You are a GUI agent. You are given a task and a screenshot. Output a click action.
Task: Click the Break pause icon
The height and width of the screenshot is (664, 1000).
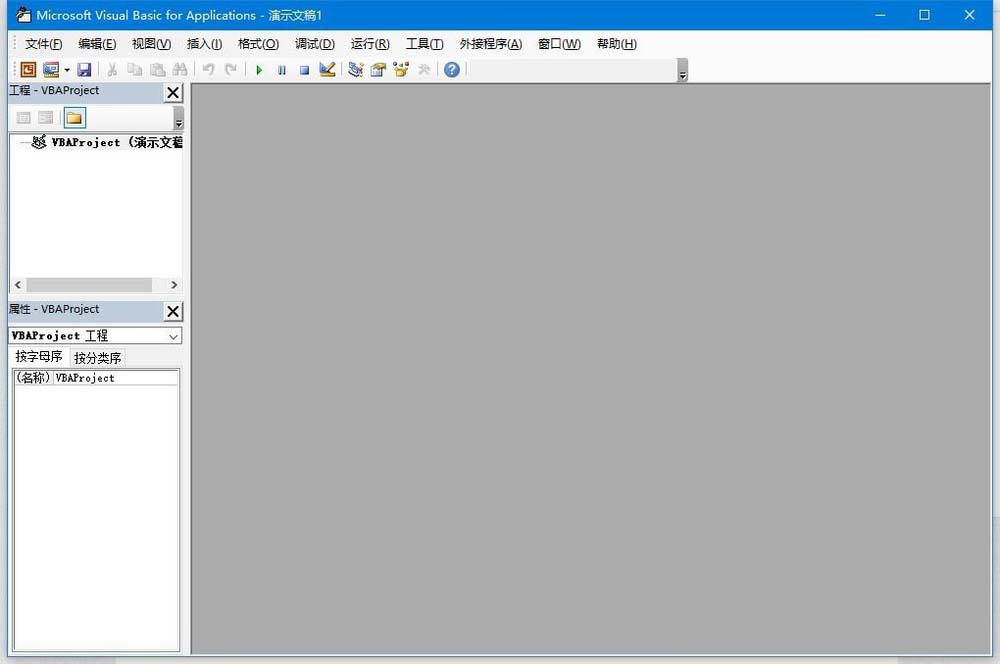(282, 70)
